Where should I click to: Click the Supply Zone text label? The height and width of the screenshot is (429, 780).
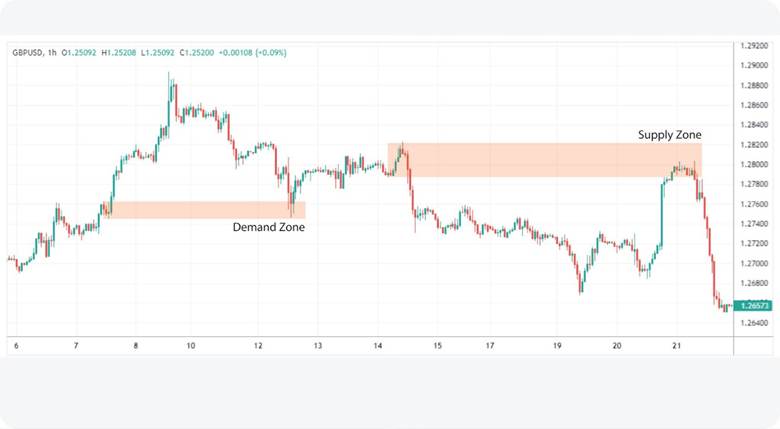670,134
